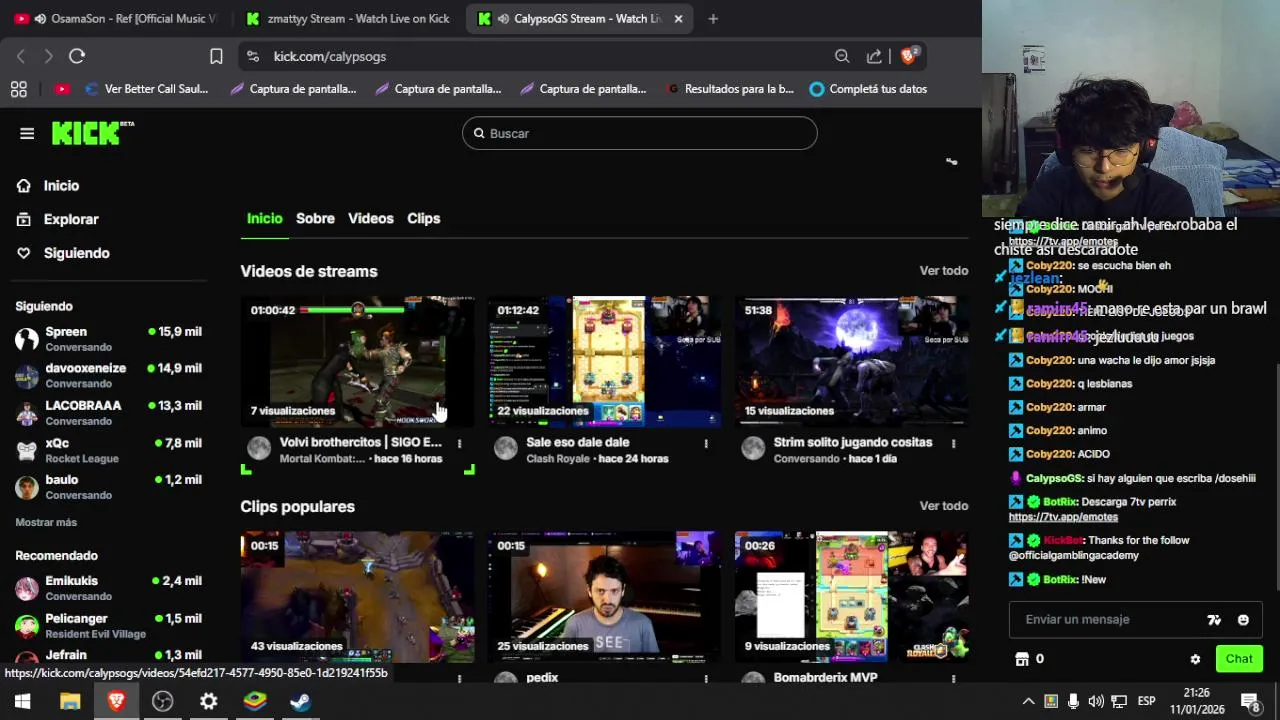The width and height of the screenshot is (1280, 720).
Task: Open Resultados para la b... bookmark
Action: click(x=730, y=89)
